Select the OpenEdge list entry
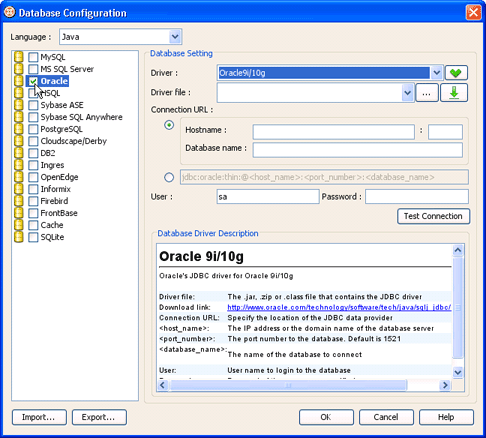Image resolution: width=486 pixels, height=438 pixels. [x=59, y=177]
